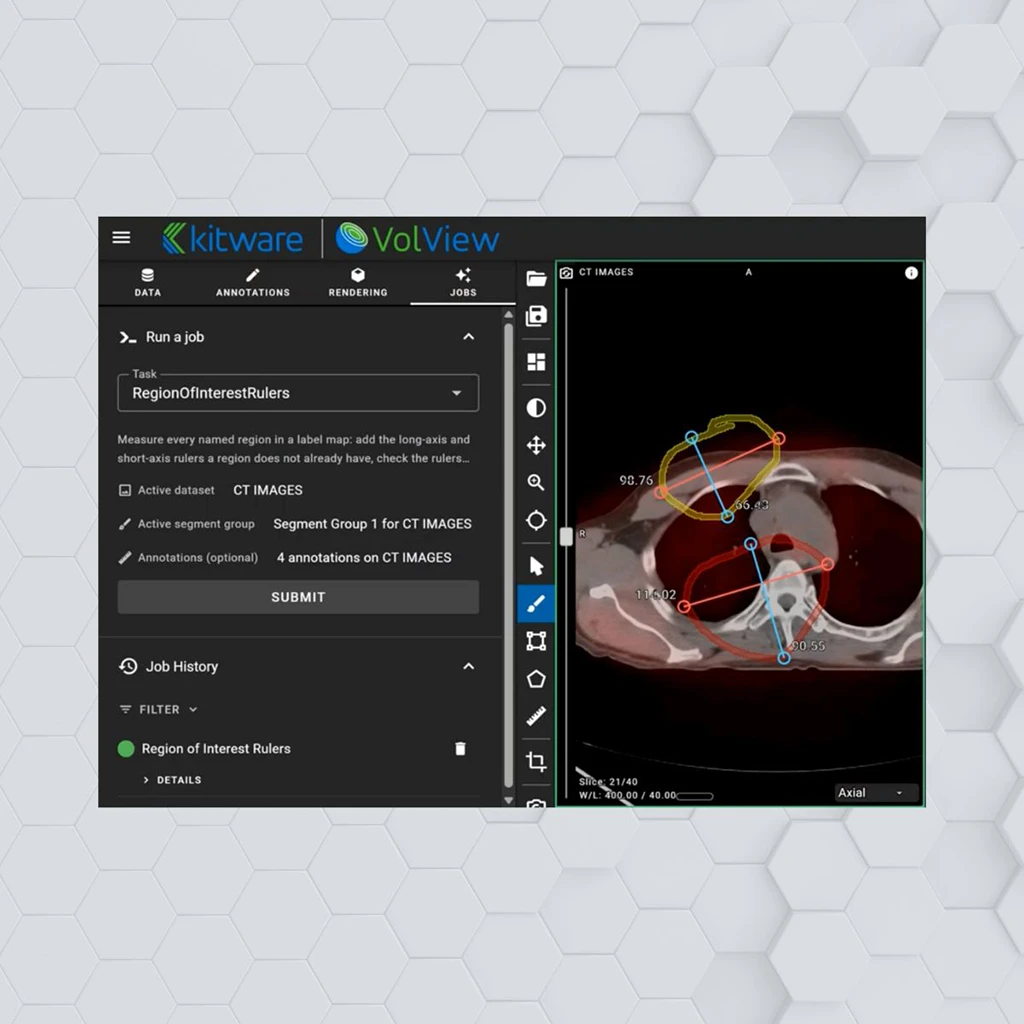Click the 116.02 ruler measurement label

656,594
